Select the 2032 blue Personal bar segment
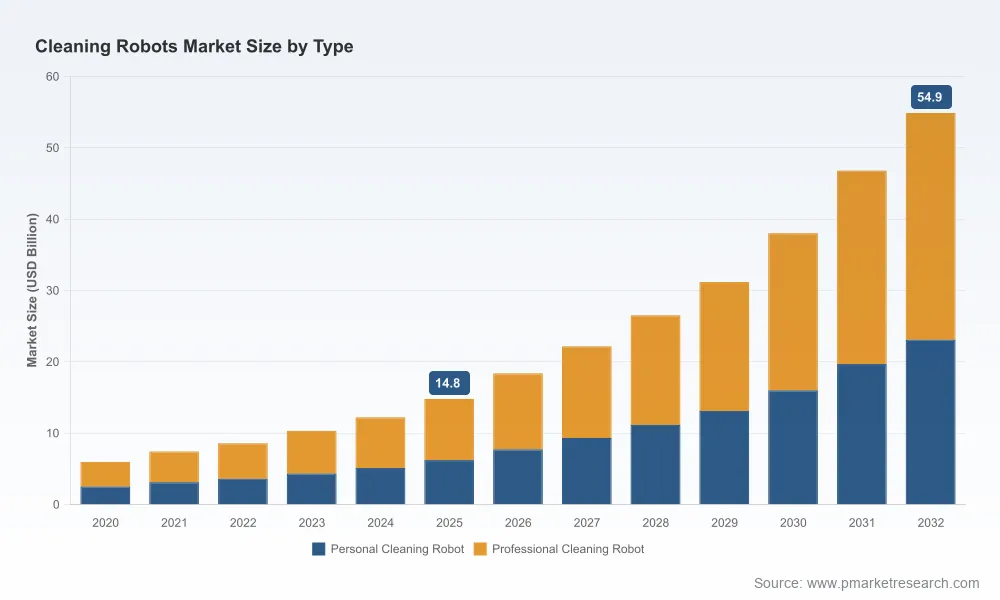Screen dimensions: 1000x600 pos(930,422)
